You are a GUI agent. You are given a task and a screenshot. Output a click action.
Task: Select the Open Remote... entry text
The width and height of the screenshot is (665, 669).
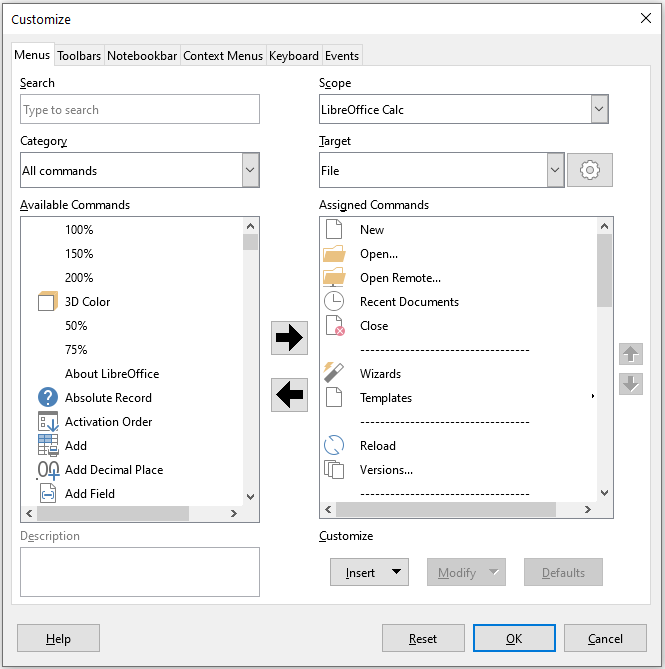[x=400, y=278]
